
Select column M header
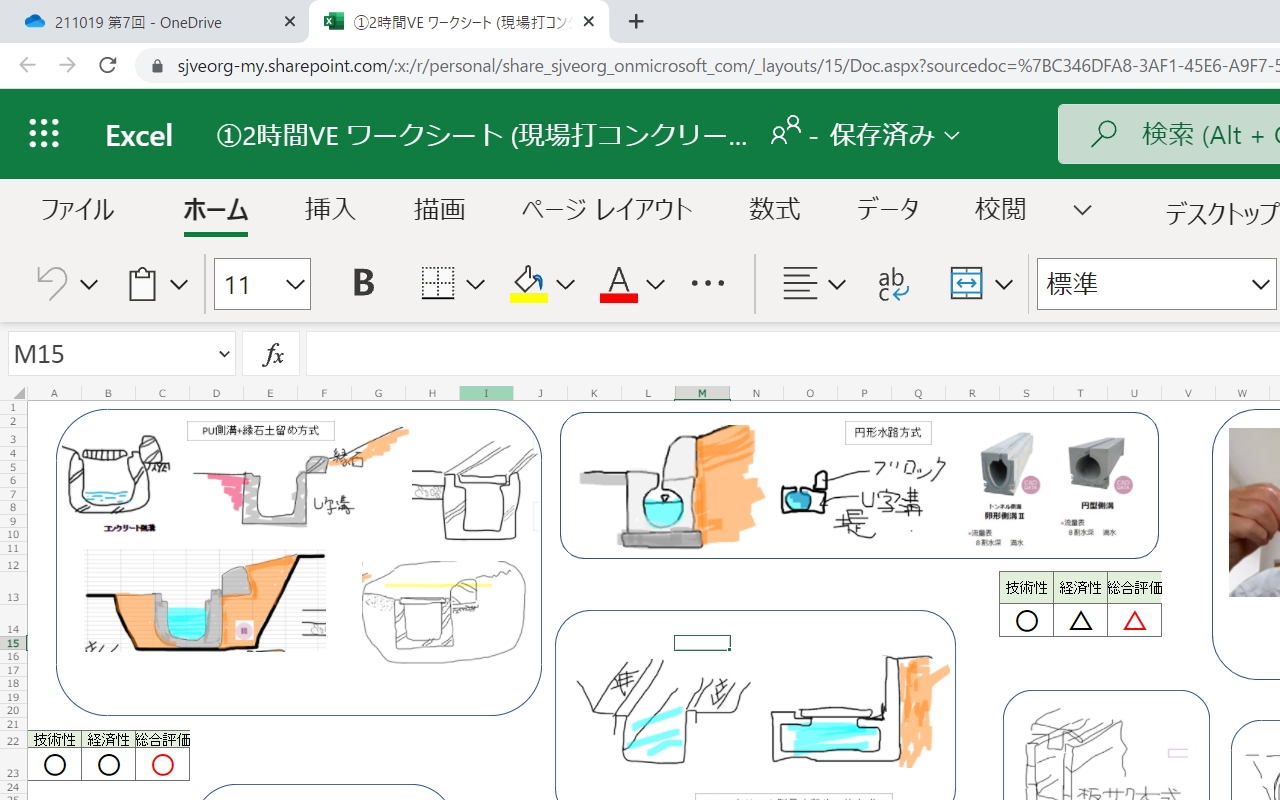tap(702, 393)
